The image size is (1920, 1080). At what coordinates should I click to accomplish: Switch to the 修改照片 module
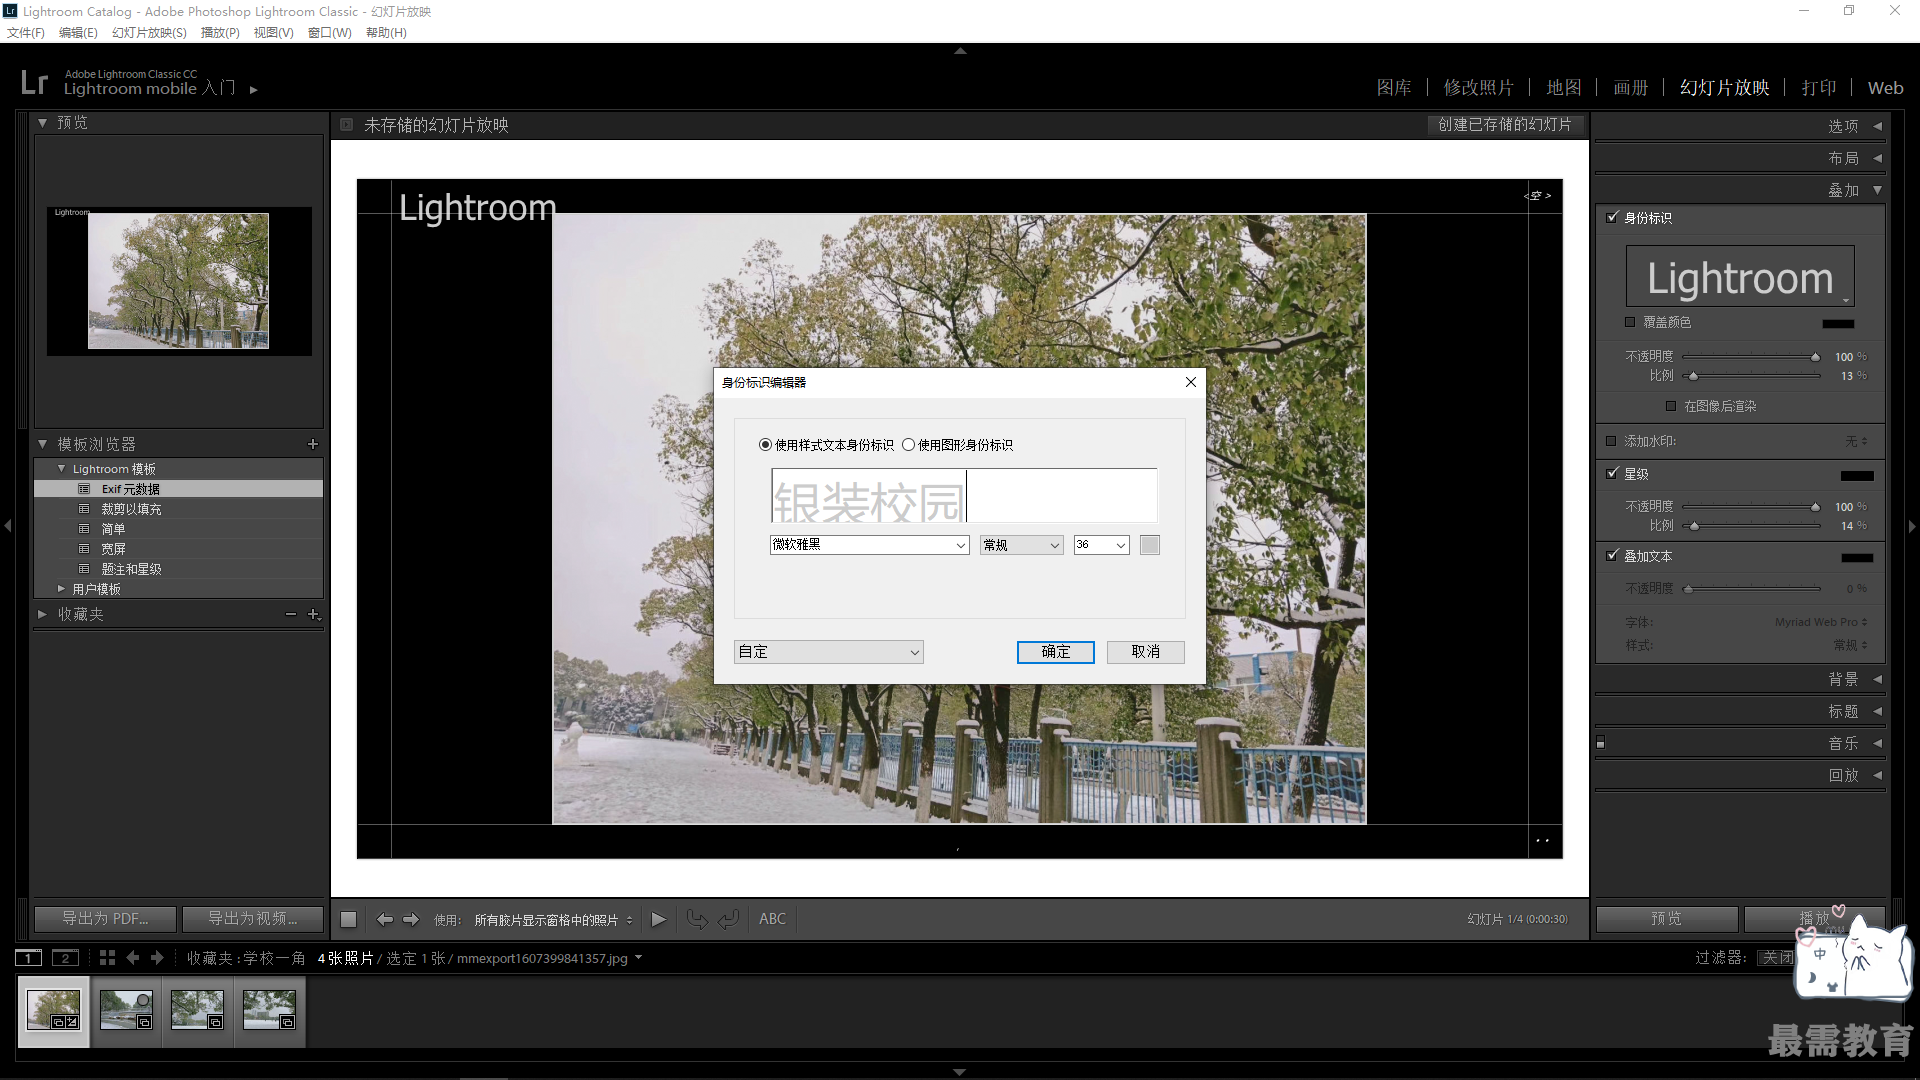pyautogui.click(x=1479, y=88)
